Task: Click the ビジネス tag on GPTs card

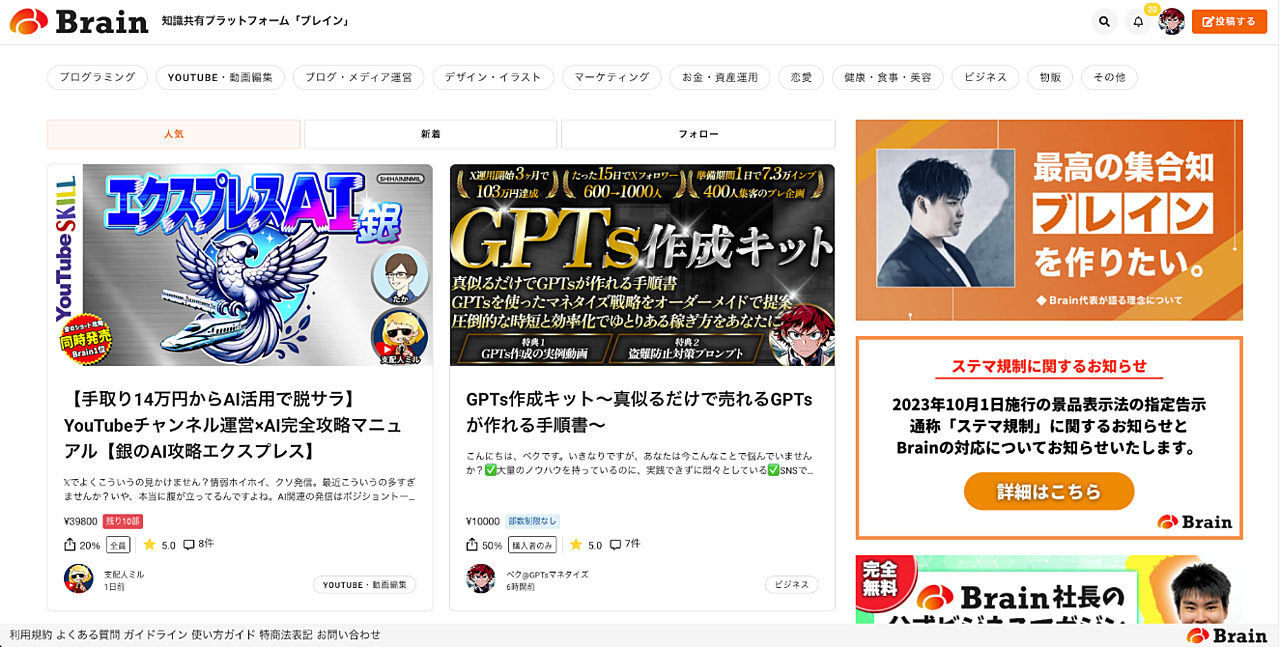Action: click(792, 584)
